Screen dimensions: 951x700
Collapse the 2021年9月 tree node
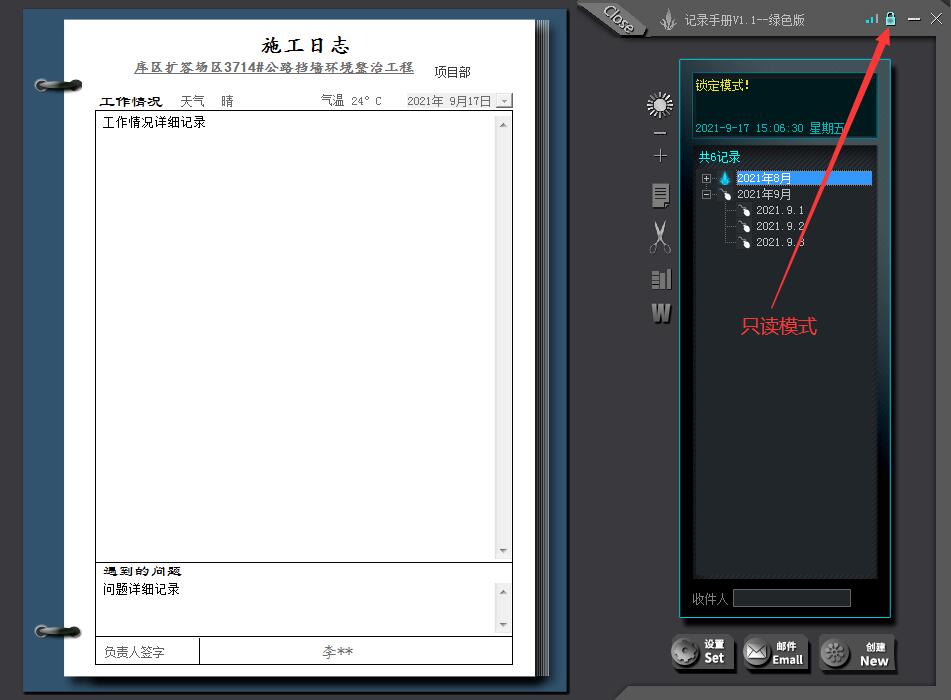click(706, 194)
